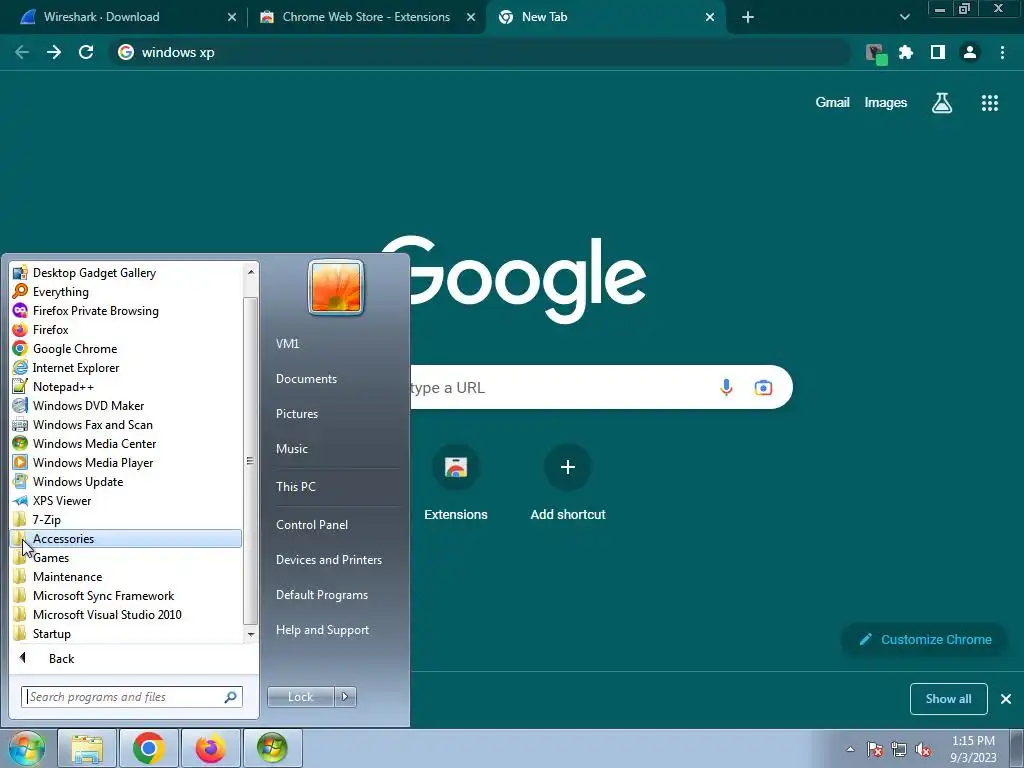Open the Gmail link
The image size is (1024, 768).
832,103
